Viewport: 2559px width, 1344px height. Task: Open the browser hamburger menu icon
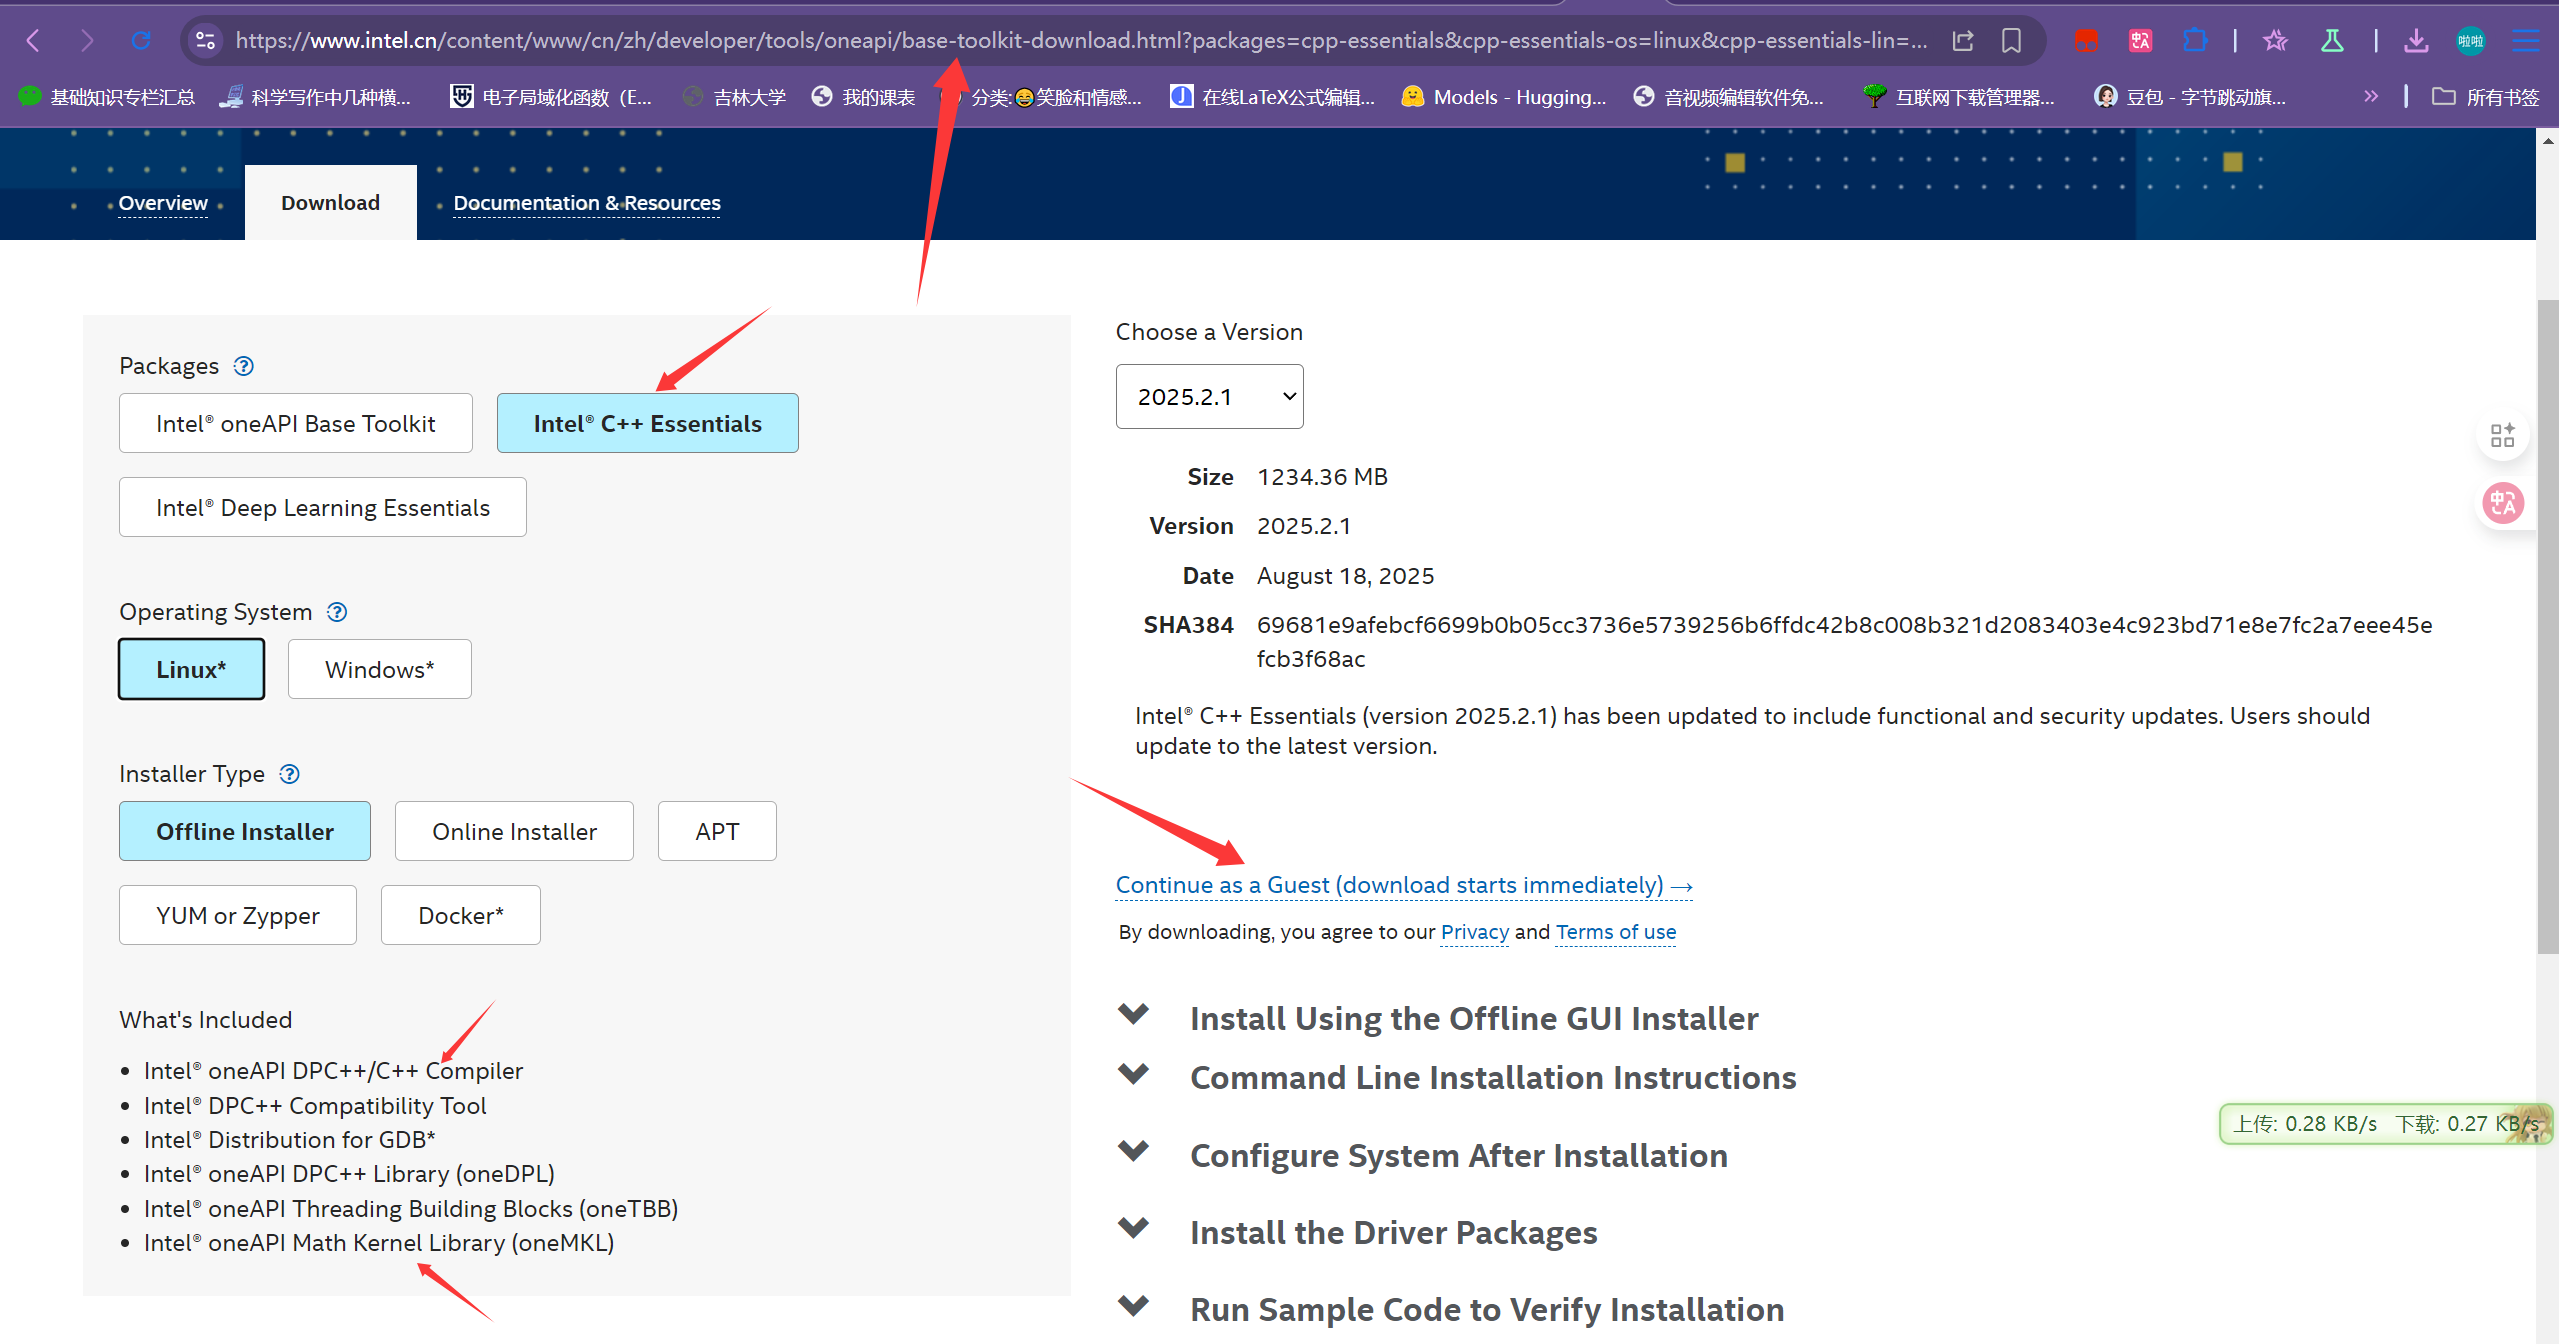coord(2525,41)
